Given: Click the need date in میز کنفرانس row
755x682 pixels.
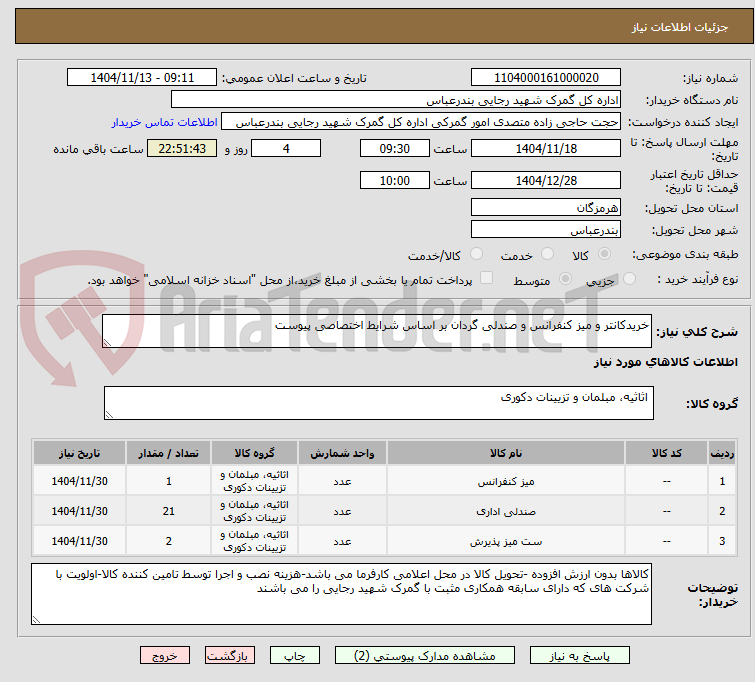Looking at the screenshot, I should pos(79,482).
